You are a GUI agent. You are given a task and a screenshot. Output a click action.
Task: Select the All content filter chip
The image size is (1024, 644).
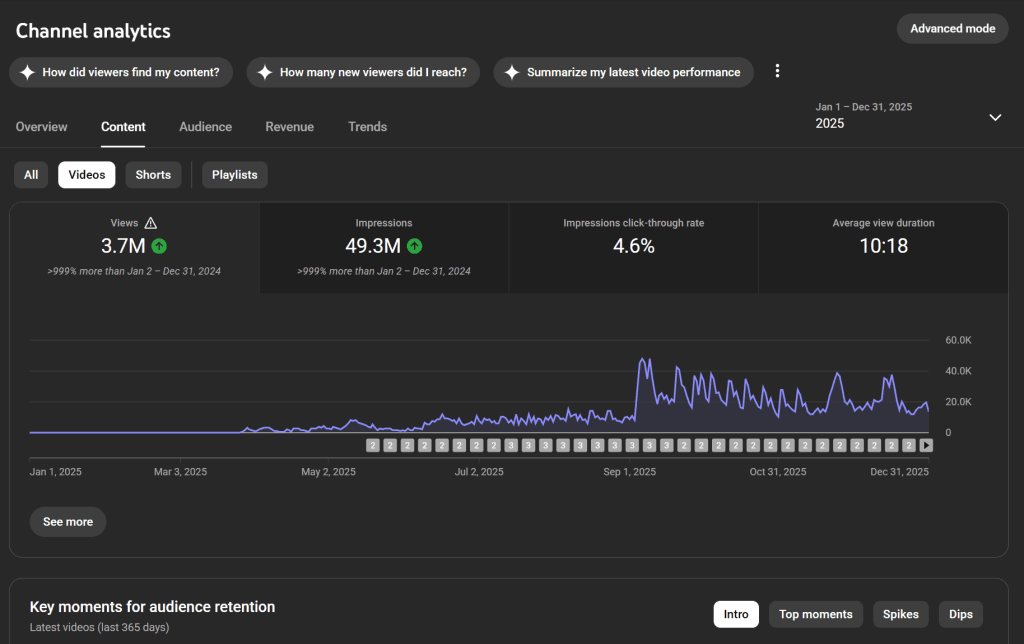point(31,175)
